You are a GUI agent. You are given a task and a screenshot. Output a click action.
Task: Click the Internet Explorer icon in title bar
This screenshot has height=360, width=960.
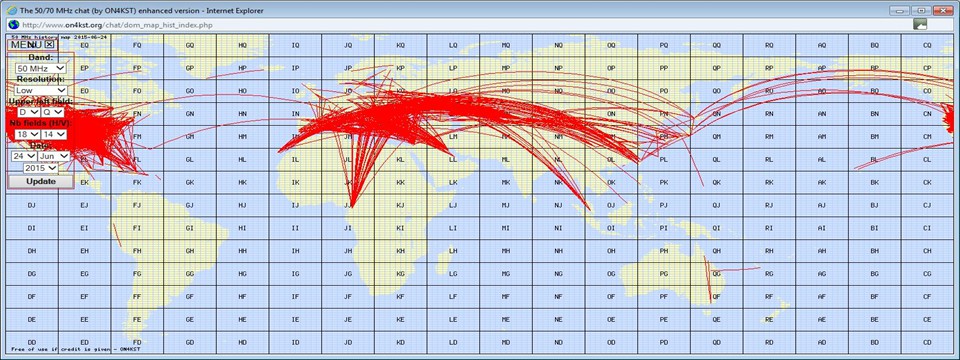tap(12, 10)
